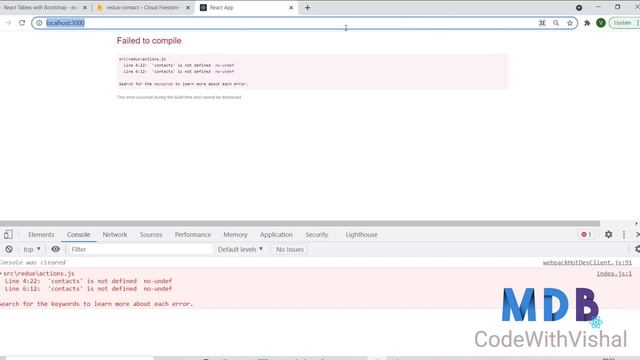This screenshot has height=360, width=640.
Task: Click the media control icon in title bar
Action: pos(579,7)
